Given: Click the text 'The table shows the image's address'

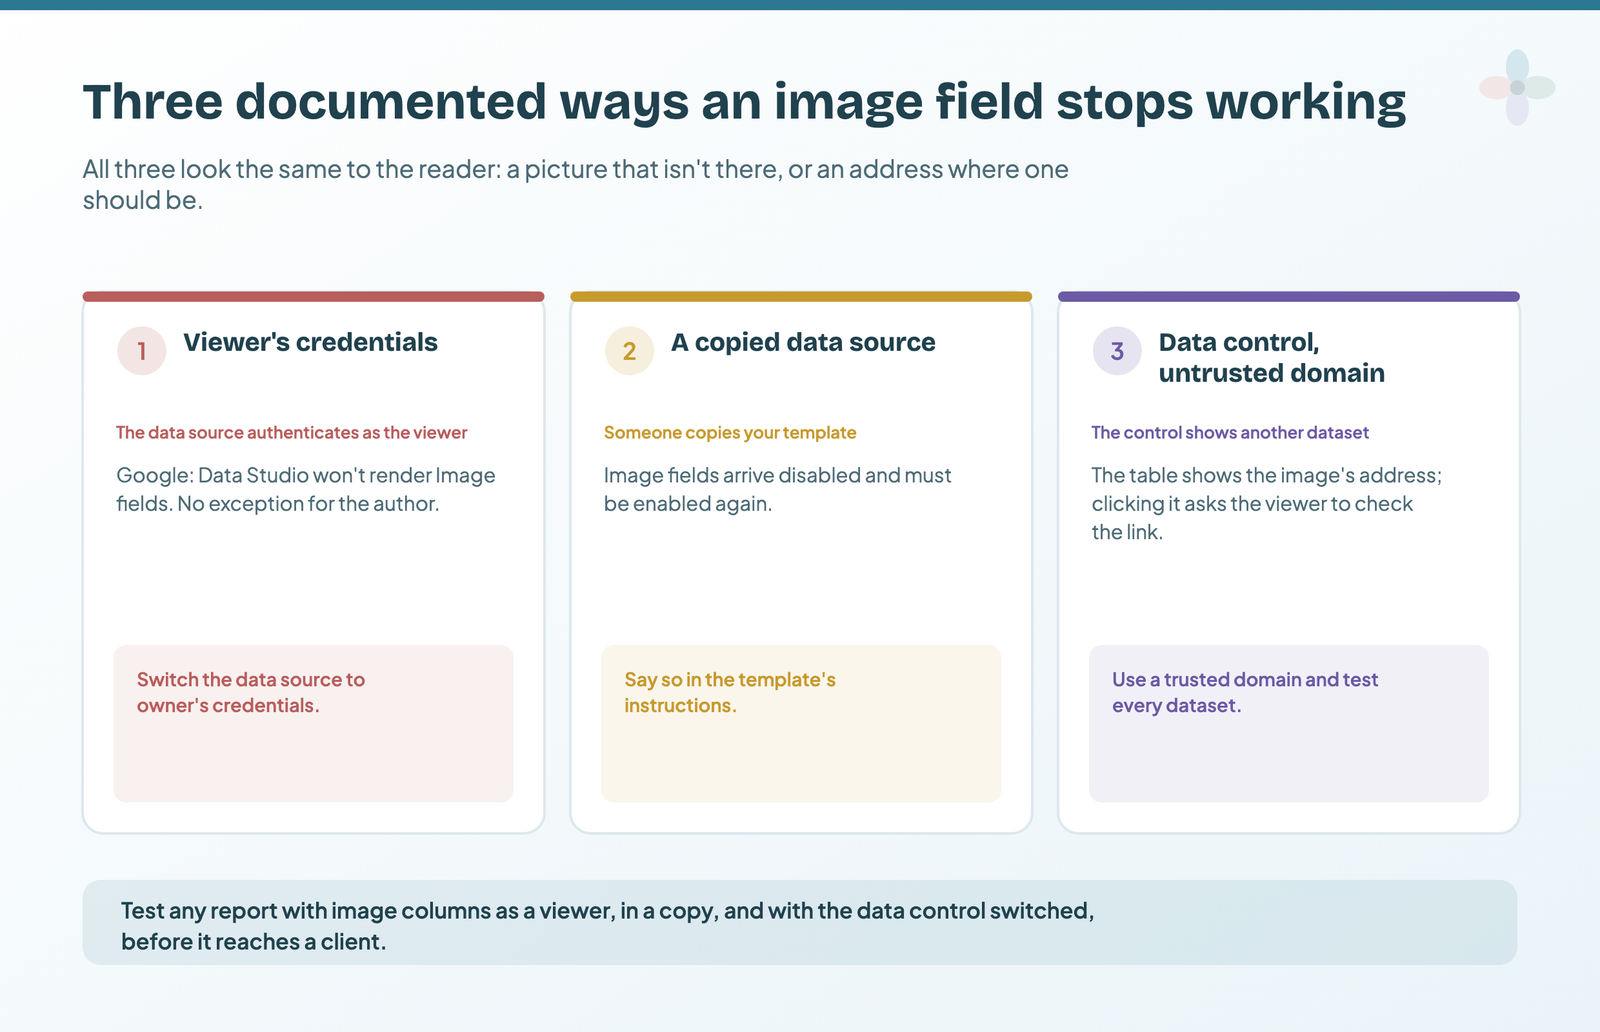Looking at the screenshot, I should [1267, 503].
